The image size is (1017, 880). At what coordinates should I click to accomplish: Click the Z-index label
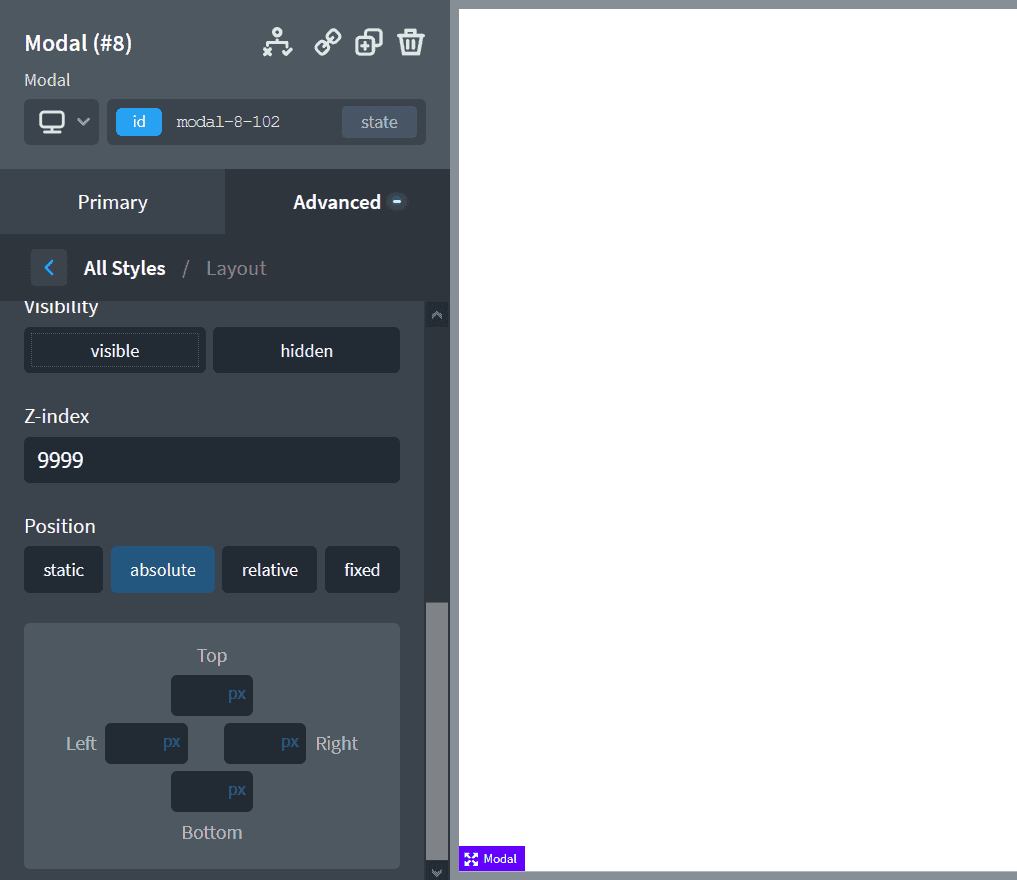[56, 416]
